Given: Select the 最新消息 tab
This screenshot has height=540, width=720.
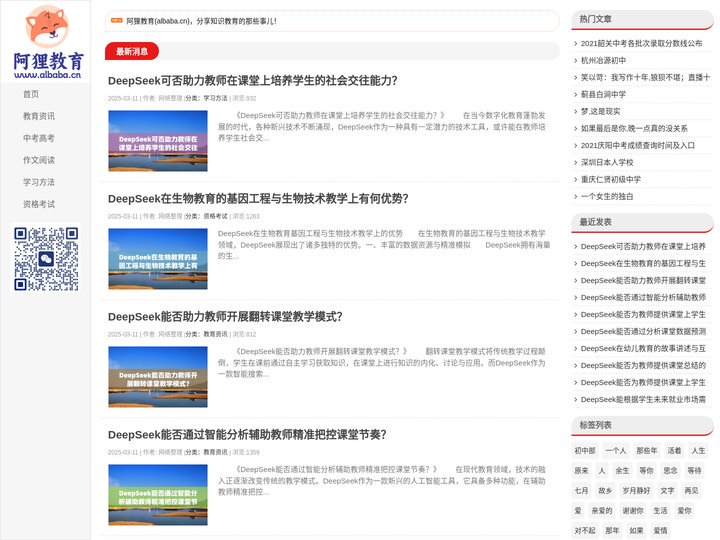Looking at the screenshot, I should [132, 51].
